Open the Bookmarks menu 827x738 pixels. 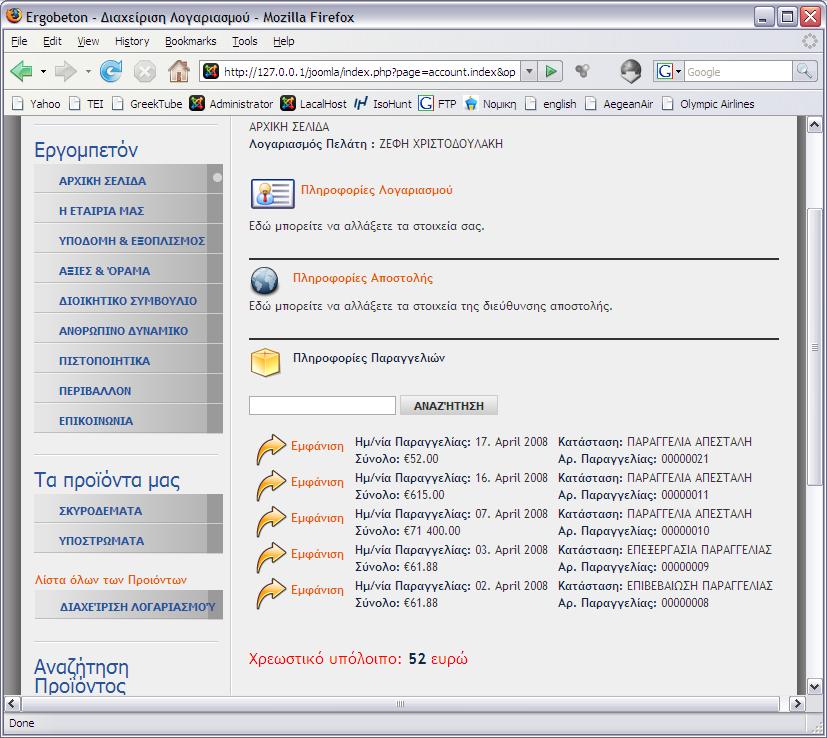click(x=190, y=41)
